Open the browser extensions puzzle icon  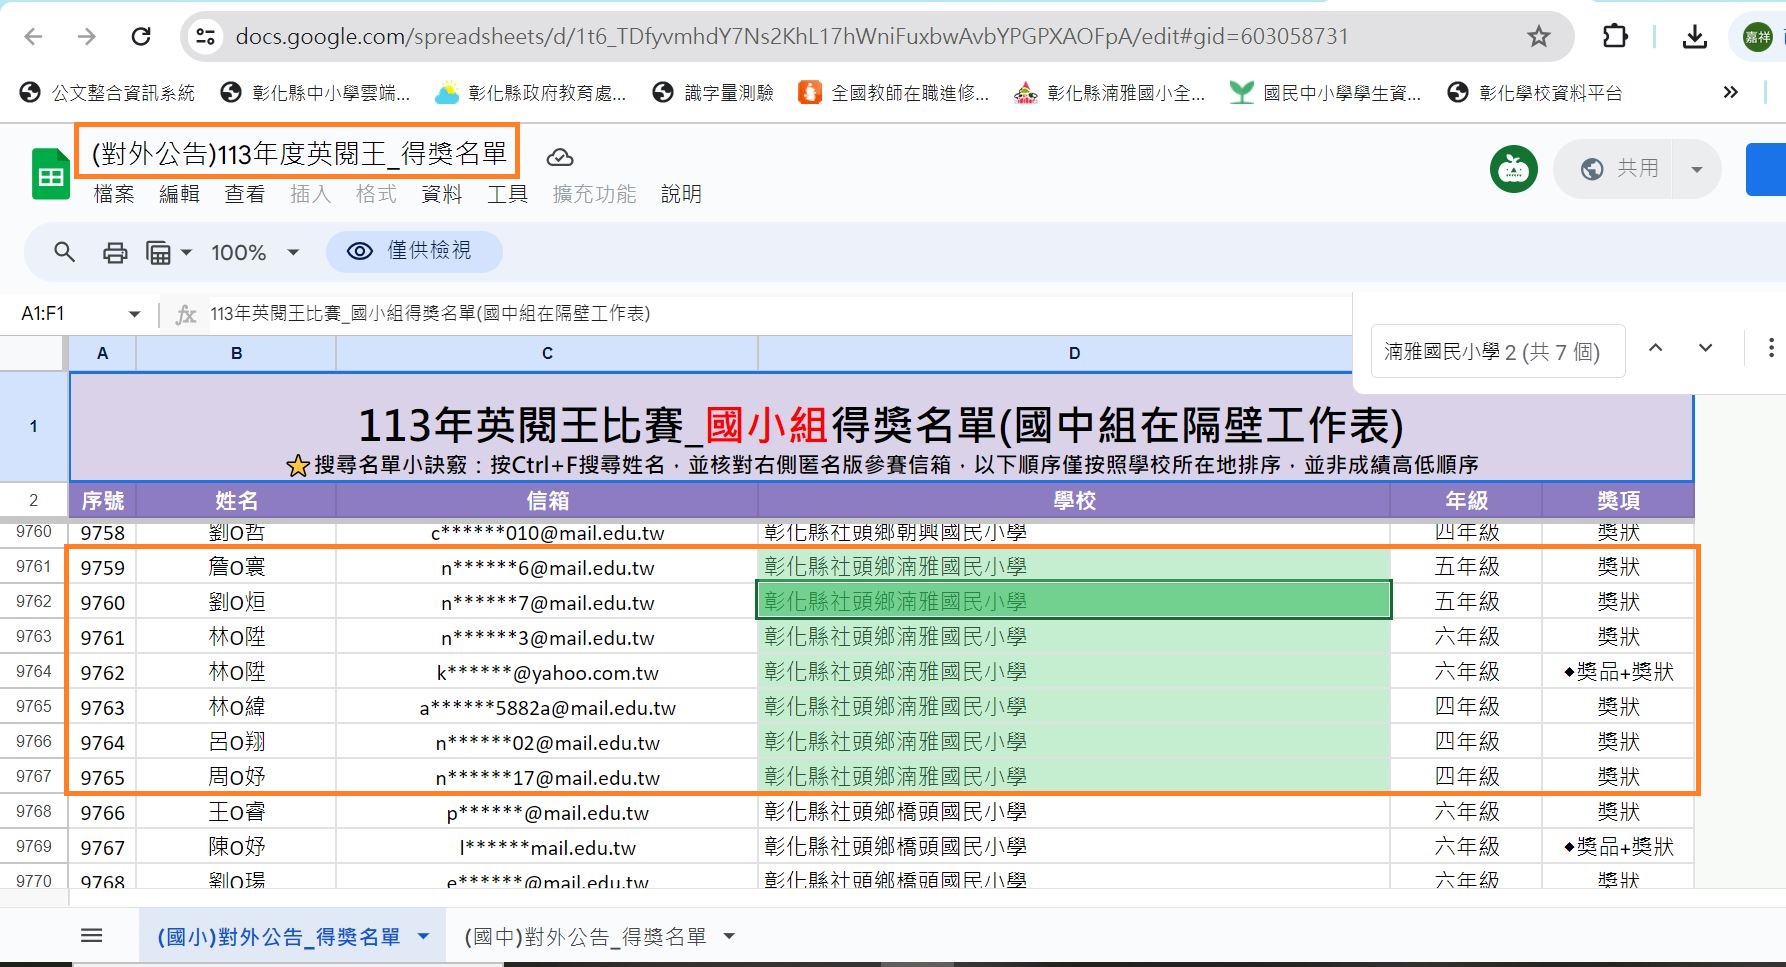pyautogui.click(x=1615, y=37)
